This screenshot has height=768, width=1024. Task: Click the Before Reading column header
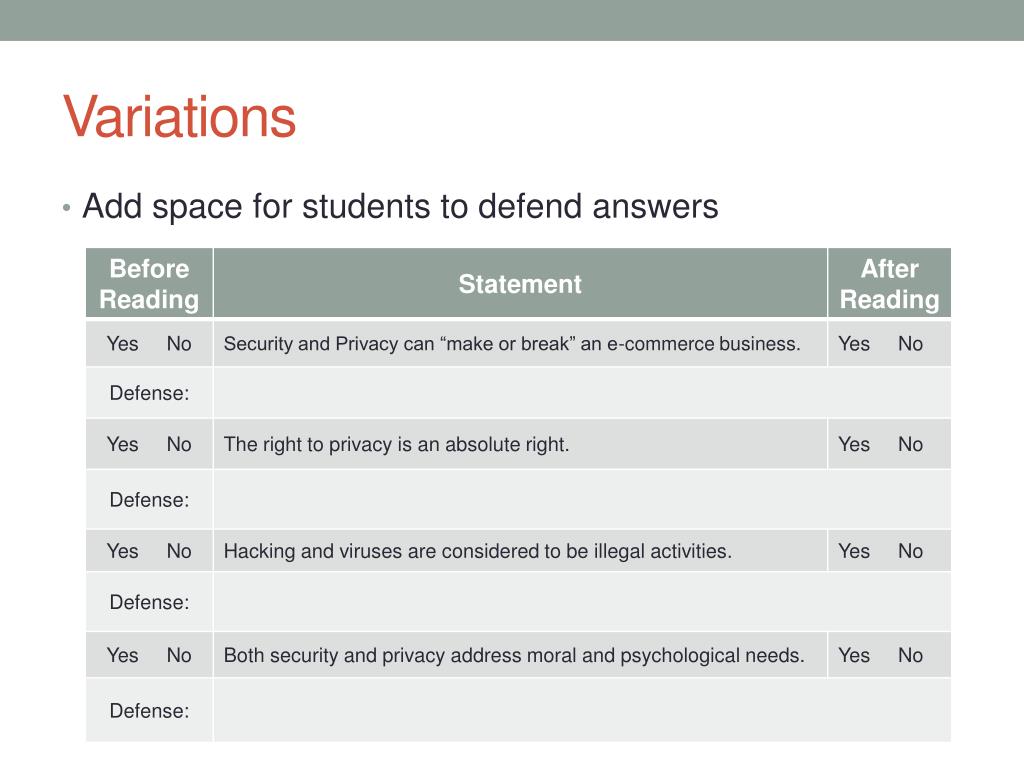[x=150, y=283]
